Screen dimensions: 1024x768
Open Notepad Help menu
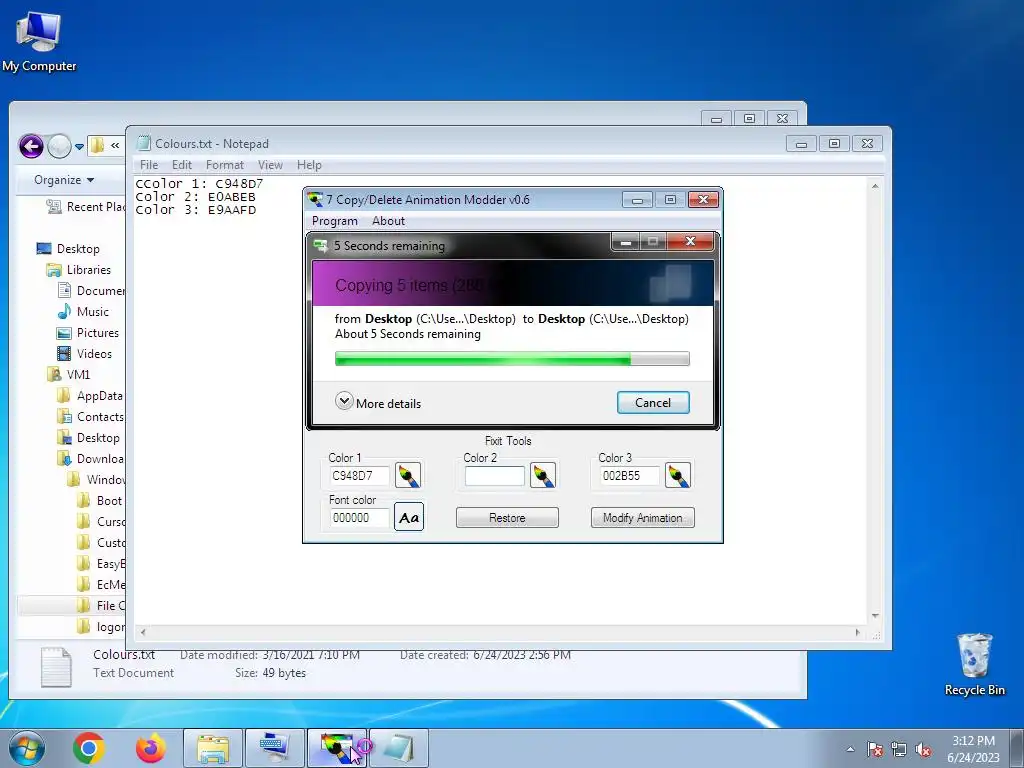[x=309, y=165]
